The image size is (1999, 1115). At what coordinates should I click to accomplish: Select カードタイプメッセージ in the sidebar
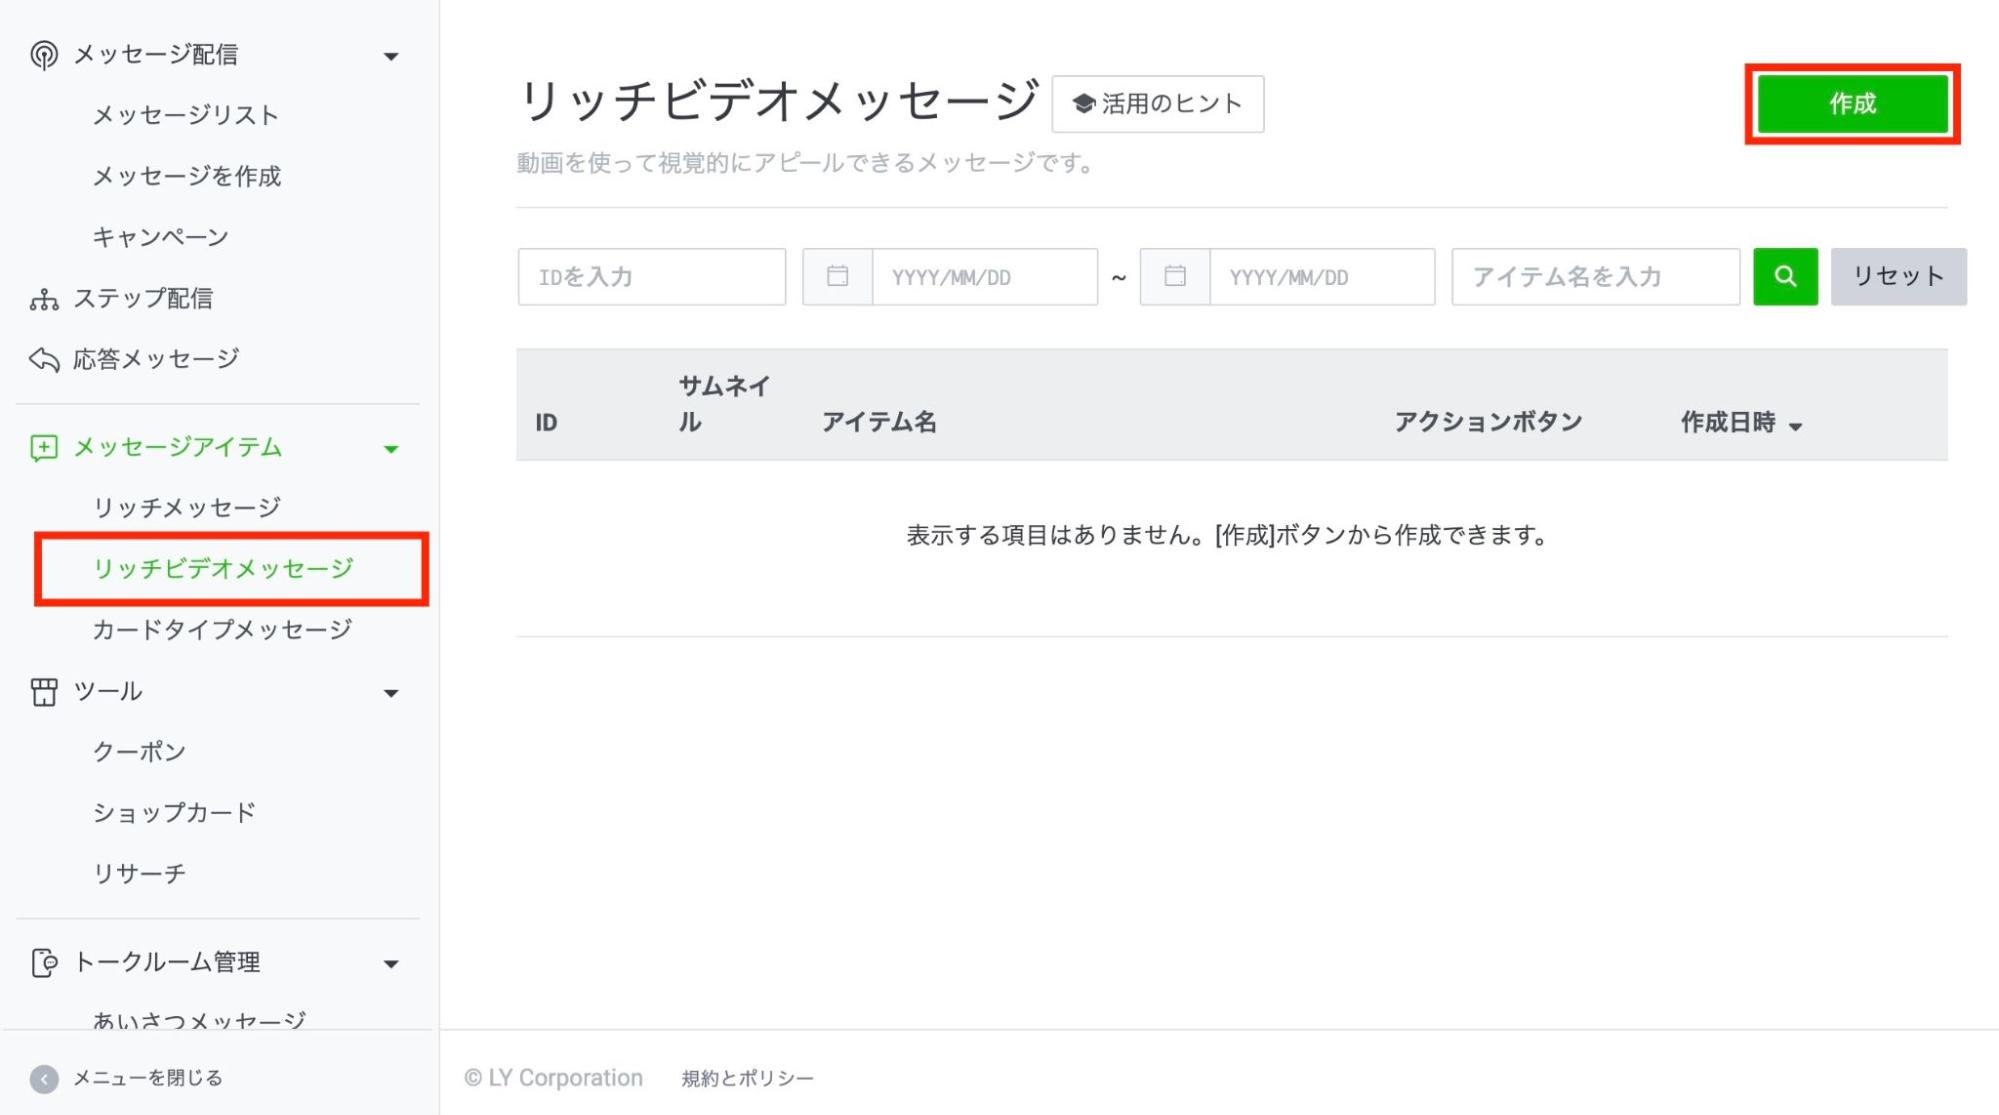tap(220, 629)
